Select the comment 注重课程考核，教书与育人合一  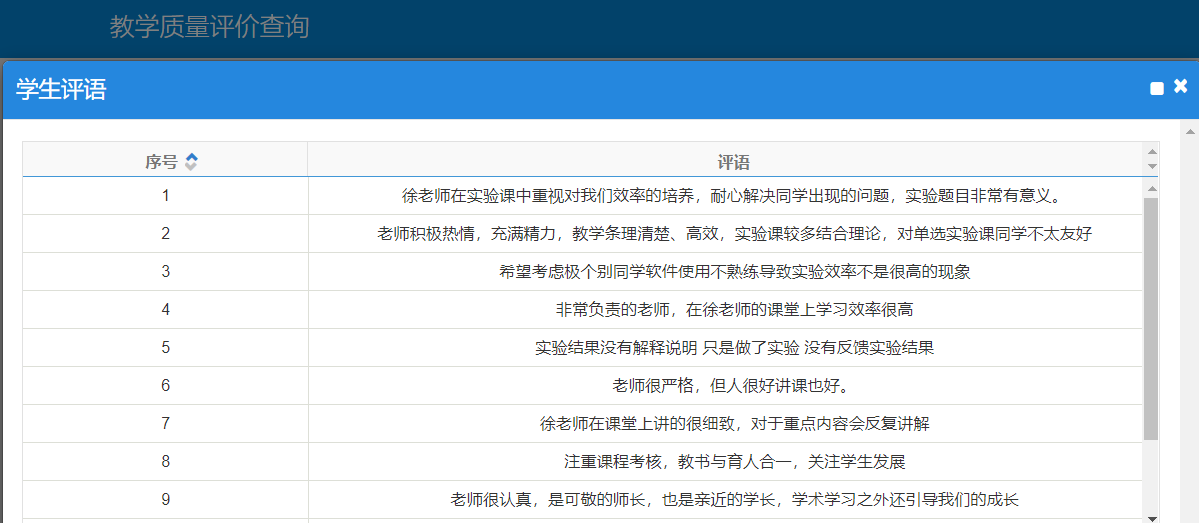(x=734, y=462)
